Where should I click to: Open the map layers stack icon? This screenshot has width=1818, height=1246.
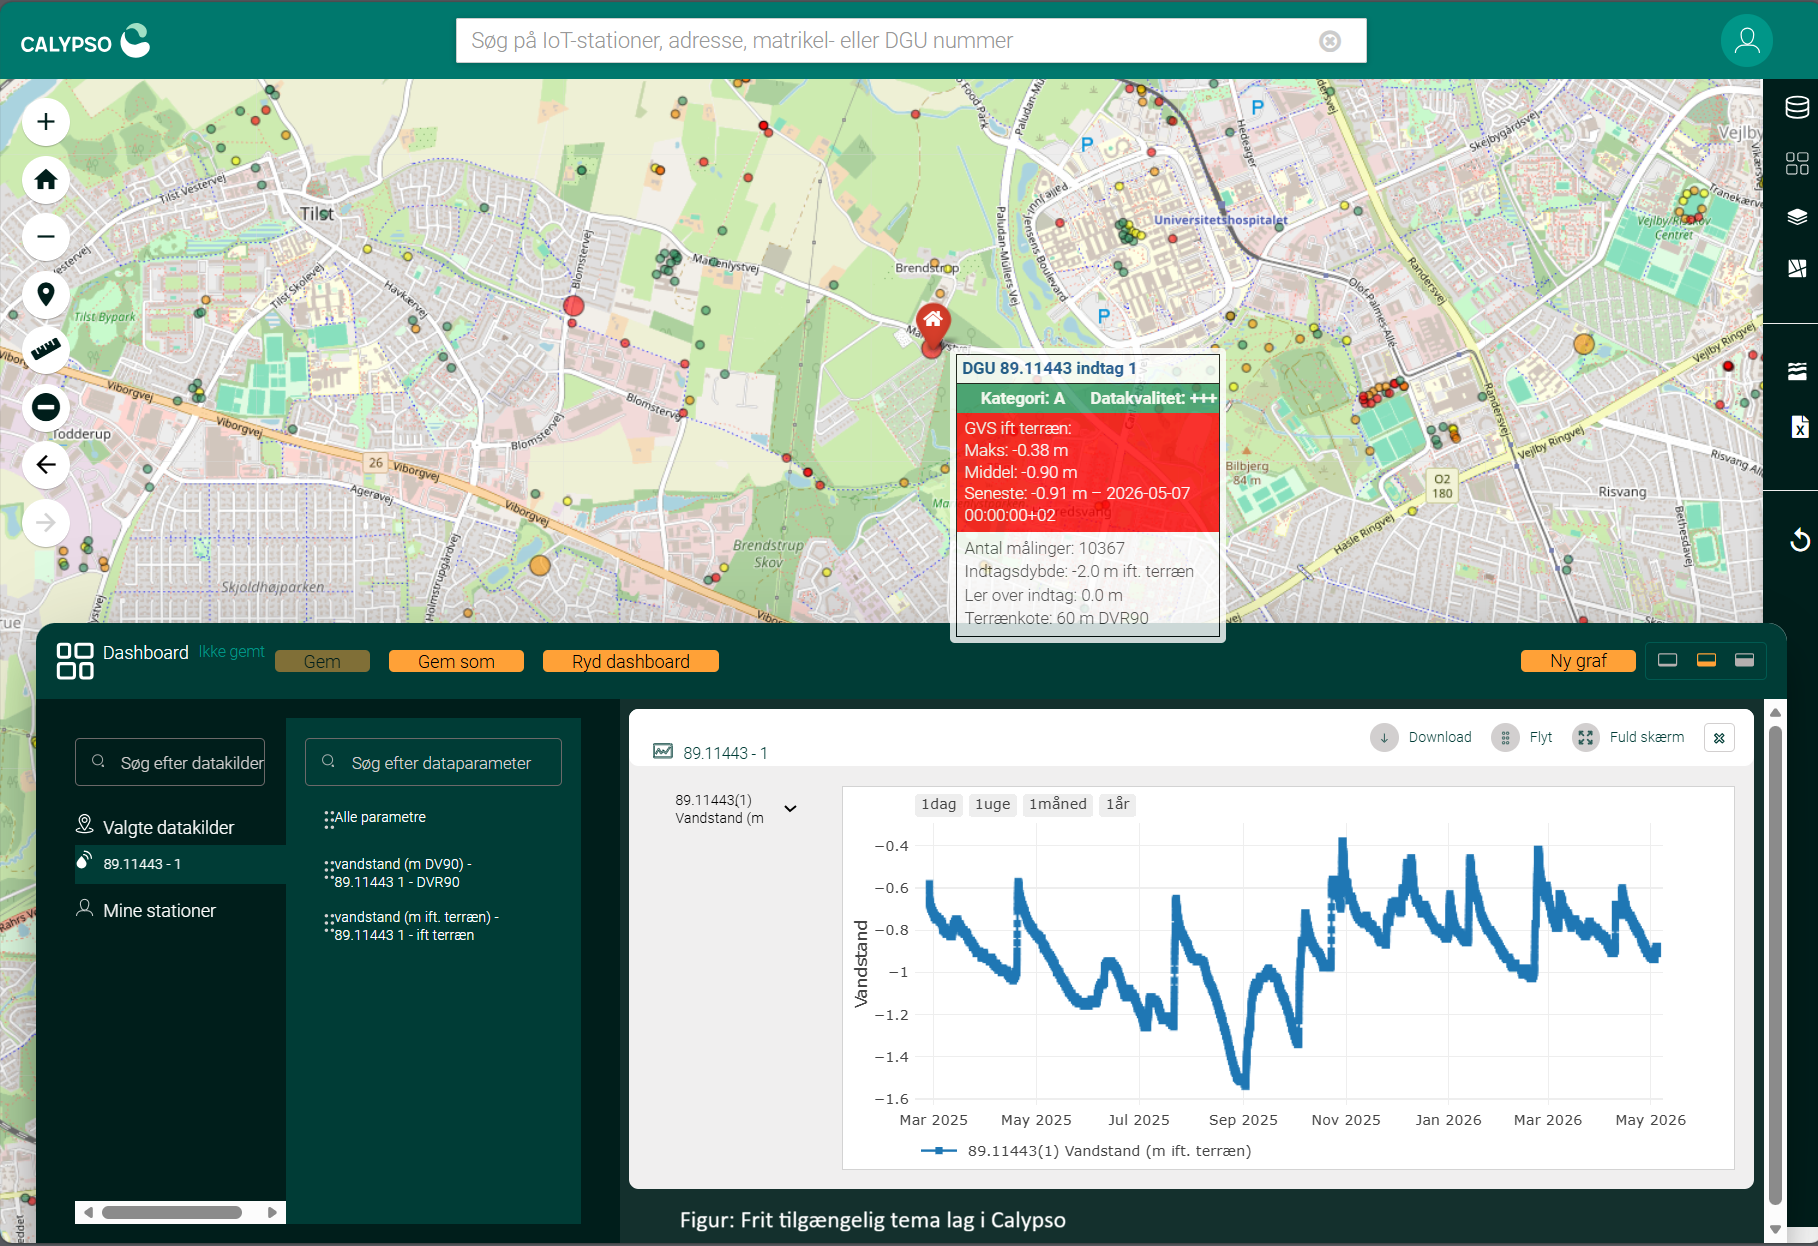pyautogui.click(x=1797, y=216)
